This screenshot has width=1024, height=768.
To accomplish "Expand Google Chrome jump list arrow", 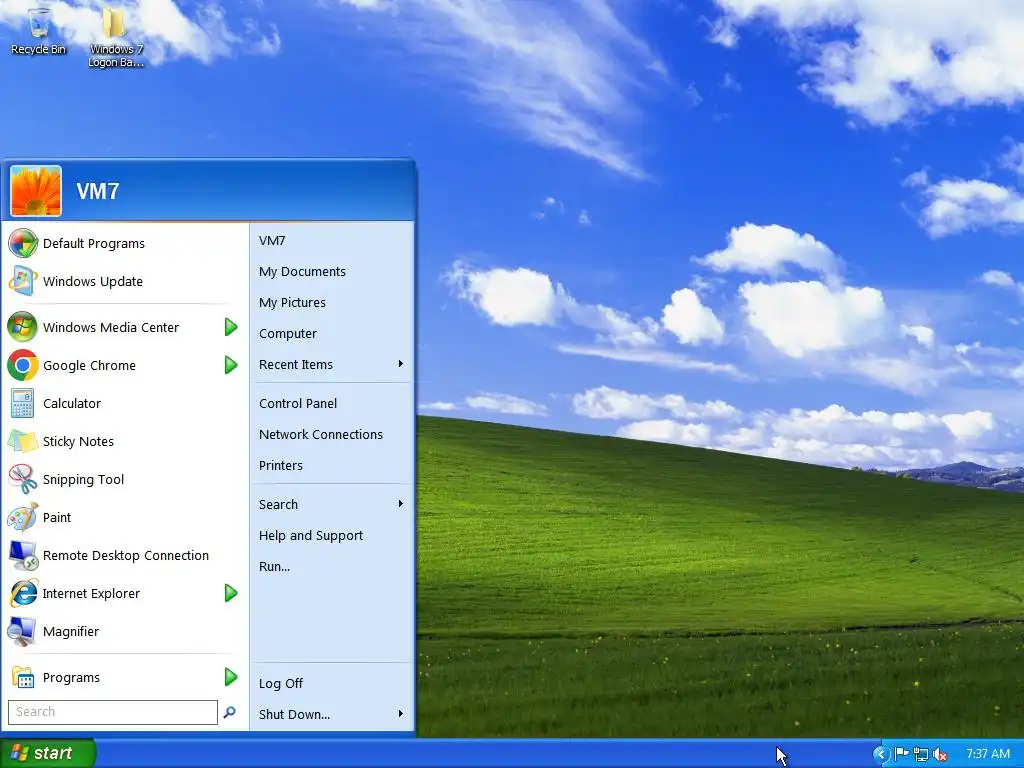I will [231, 365].
